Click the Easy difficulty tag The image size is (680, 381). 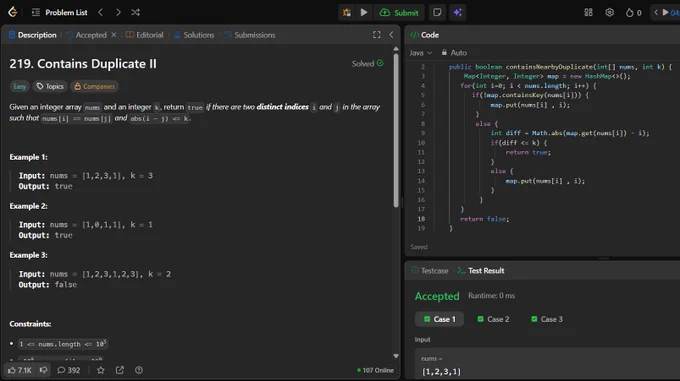click(20, 86)
